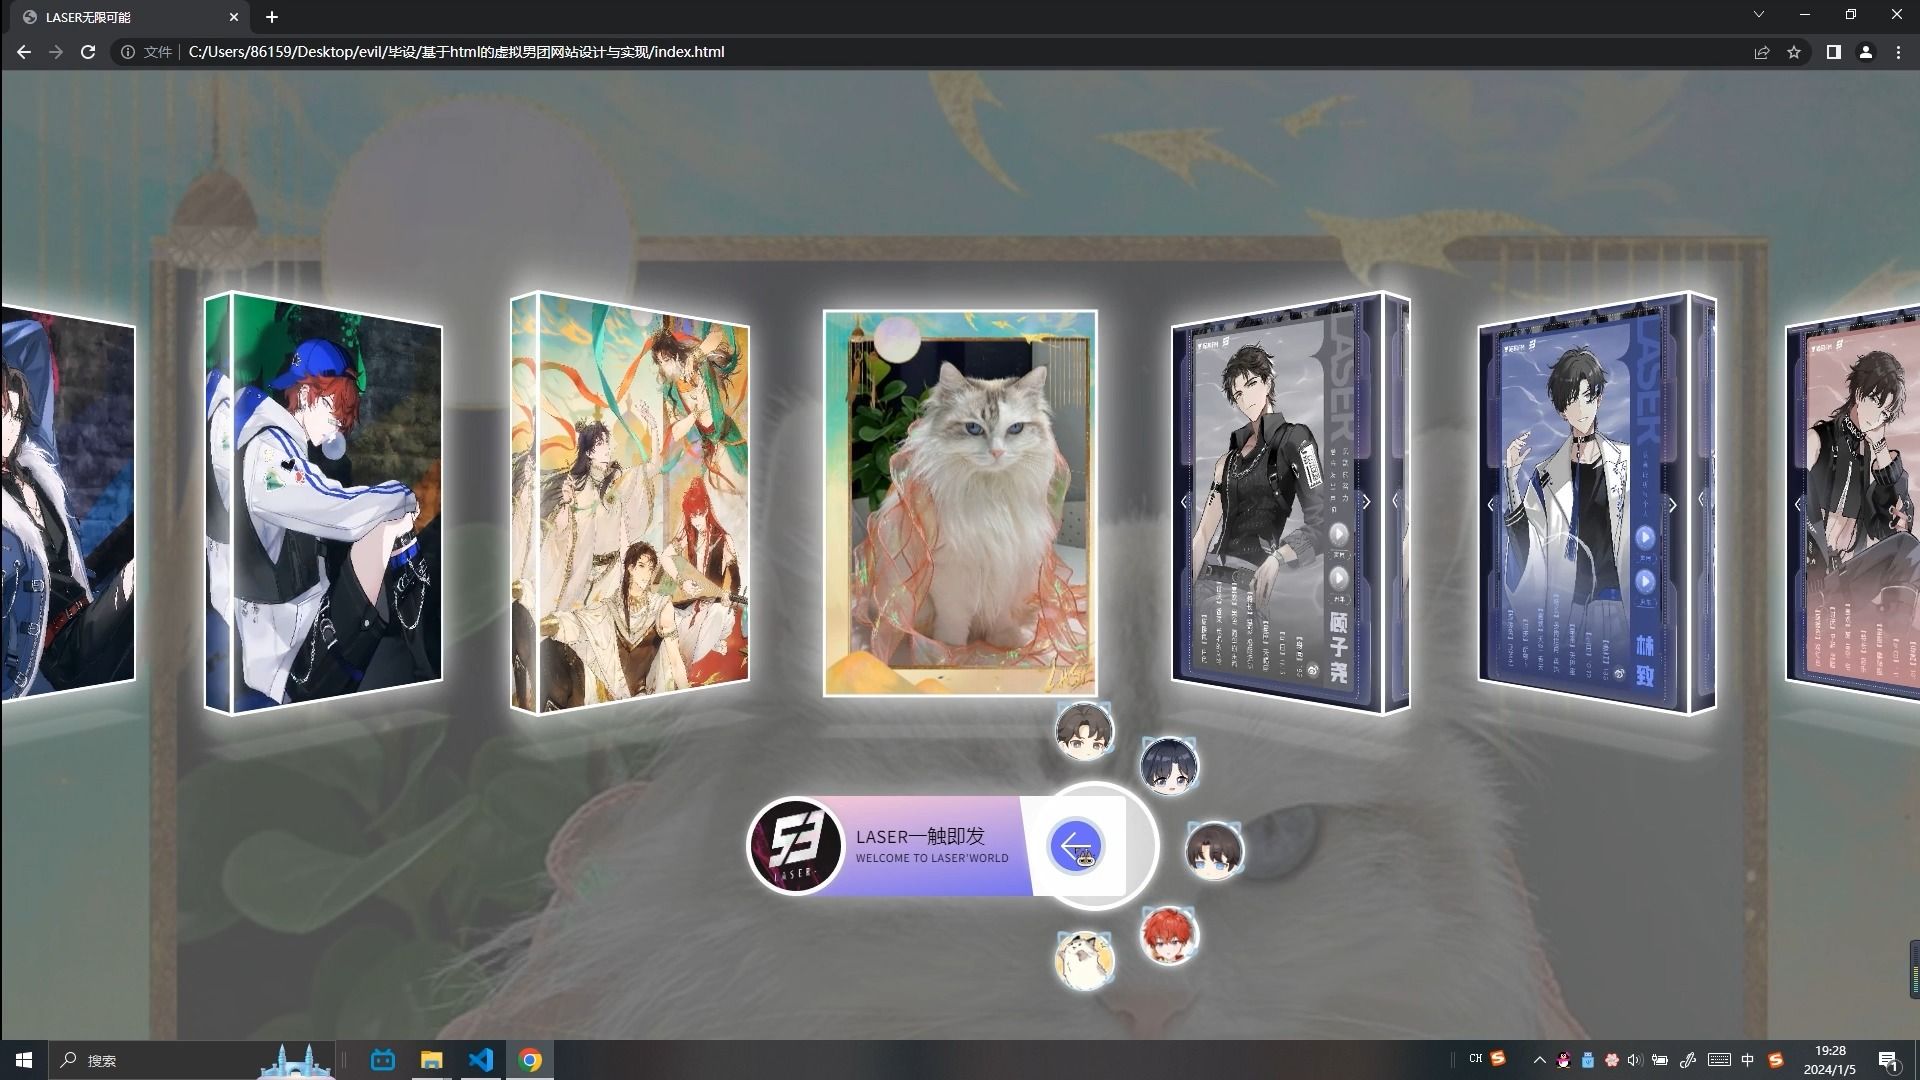
Task: Click the address bar URL index.html
Action: [x=456, y=52]
